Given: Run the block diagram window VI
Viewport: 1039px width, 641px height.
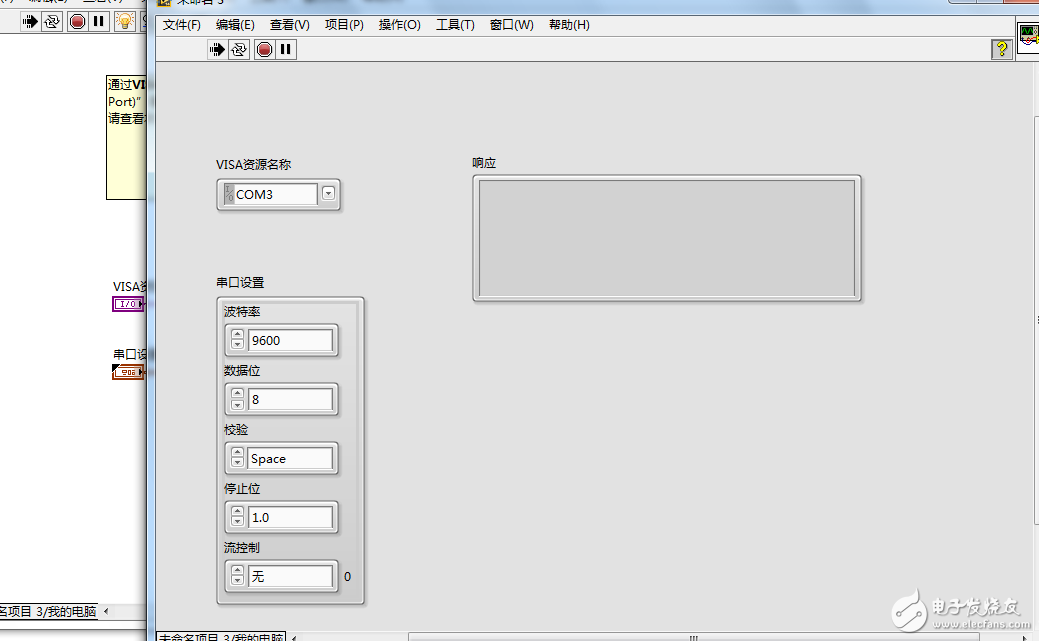Looking at the screenshot, I should pos(30,22).
